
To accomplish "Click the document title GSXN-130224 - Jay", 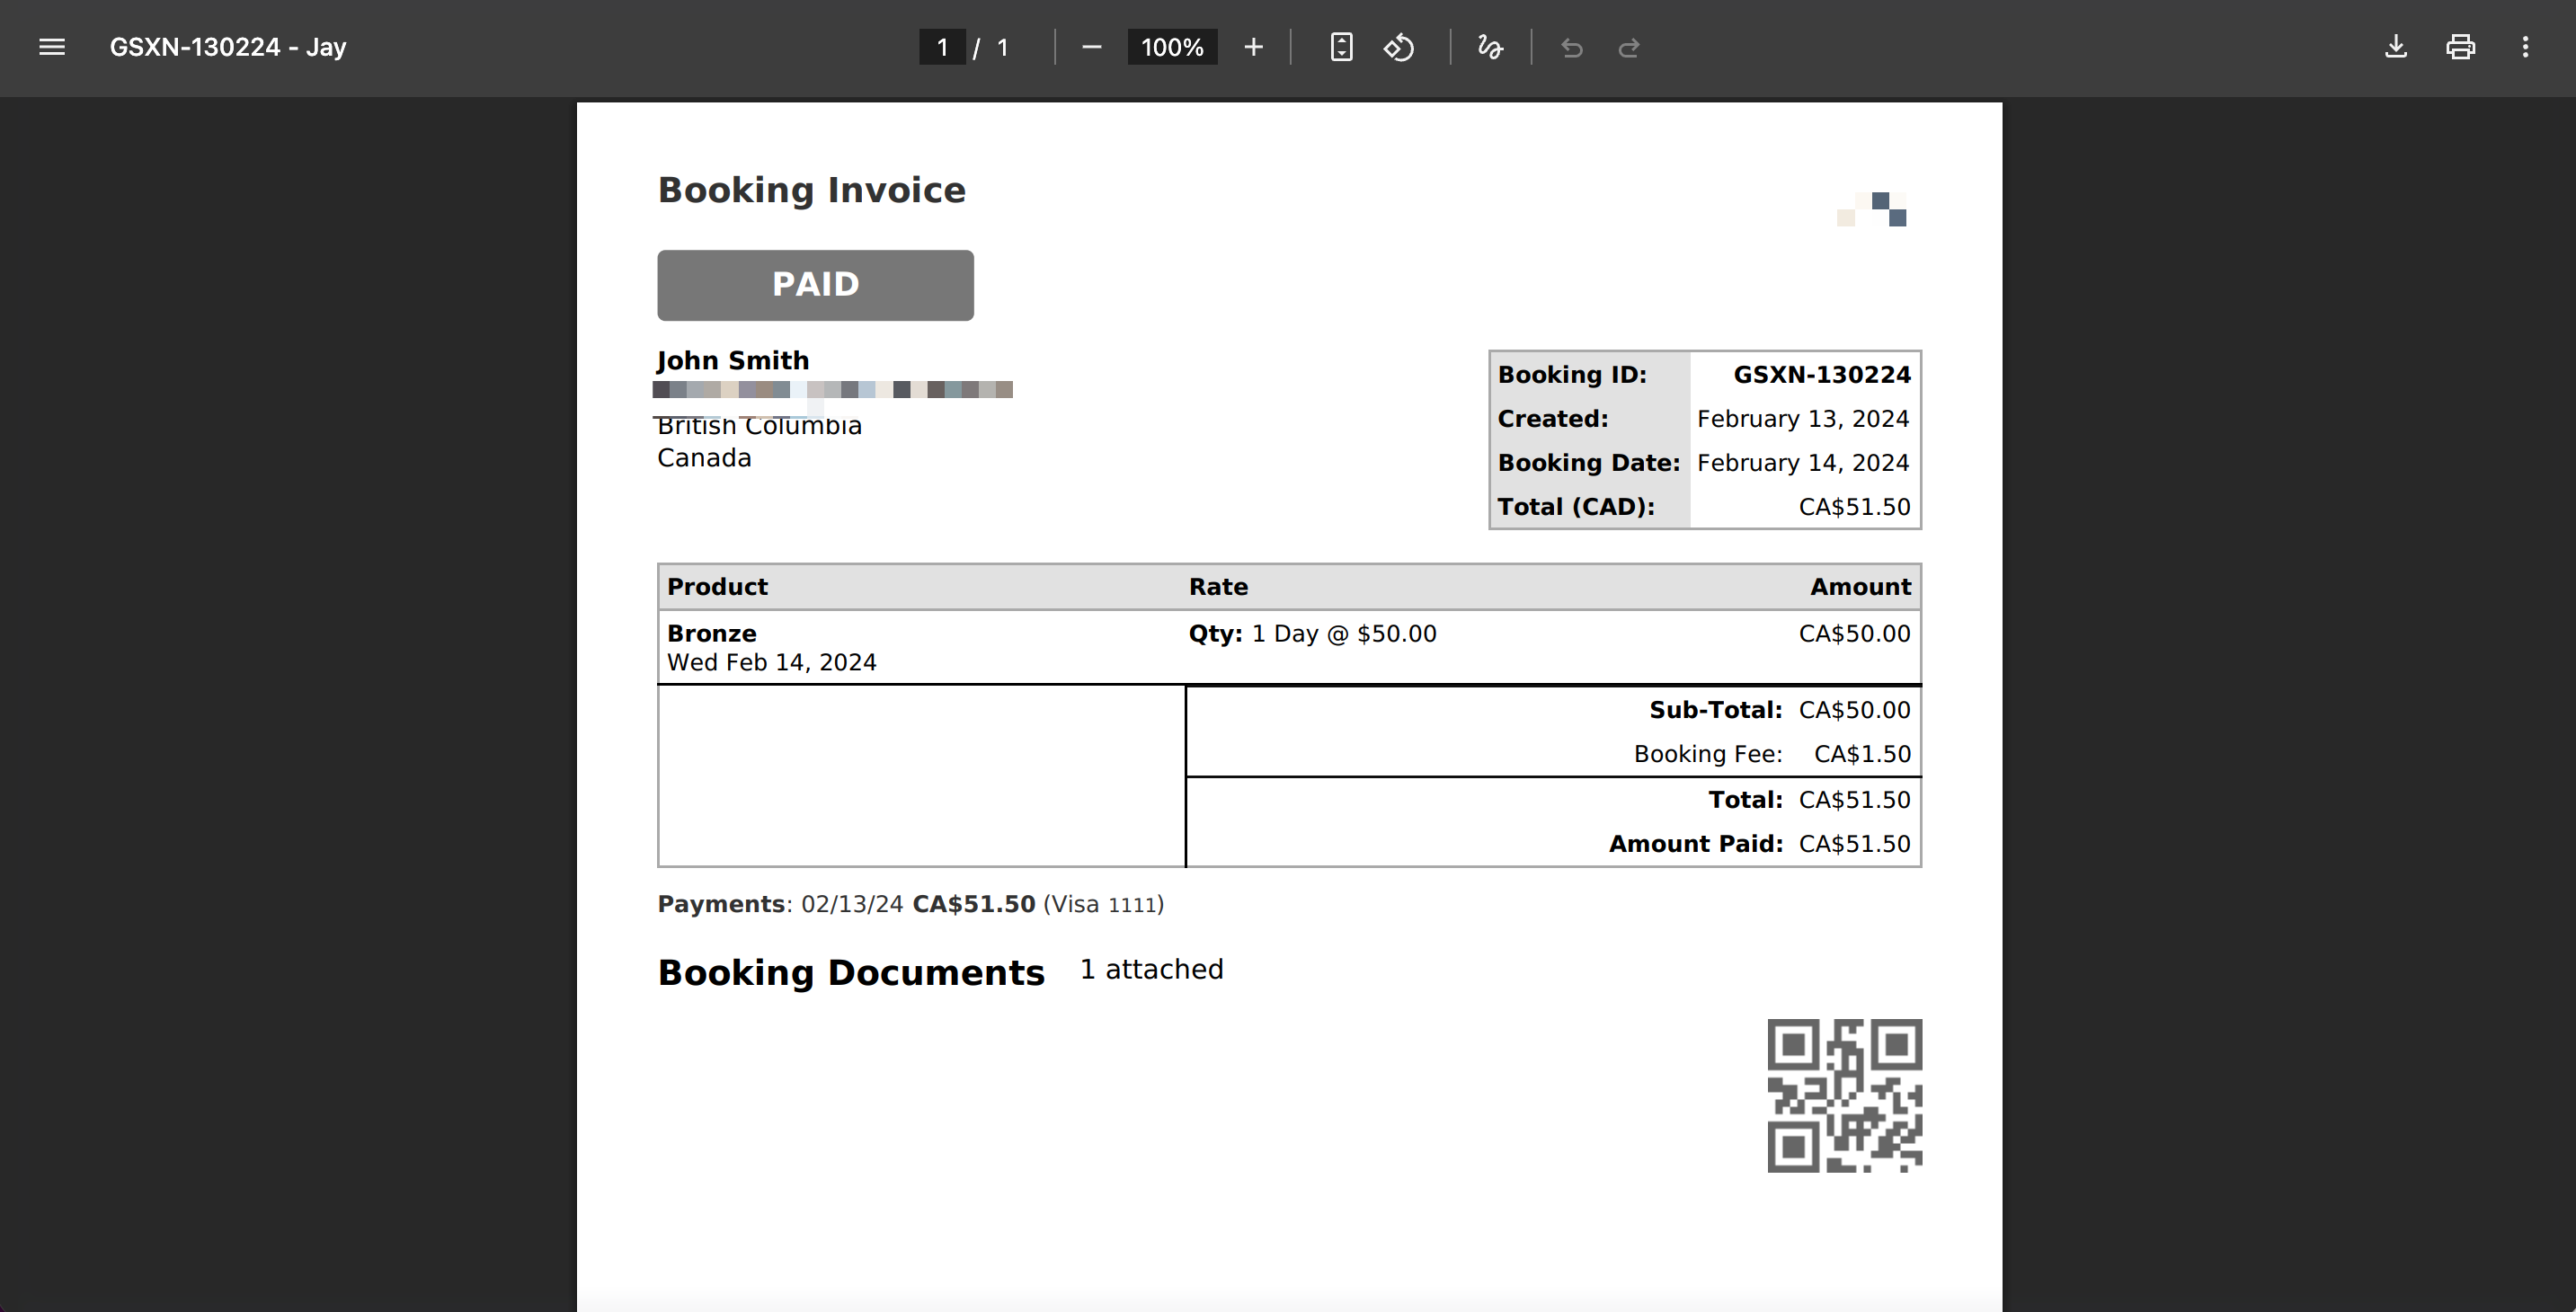I will (228, 47).
